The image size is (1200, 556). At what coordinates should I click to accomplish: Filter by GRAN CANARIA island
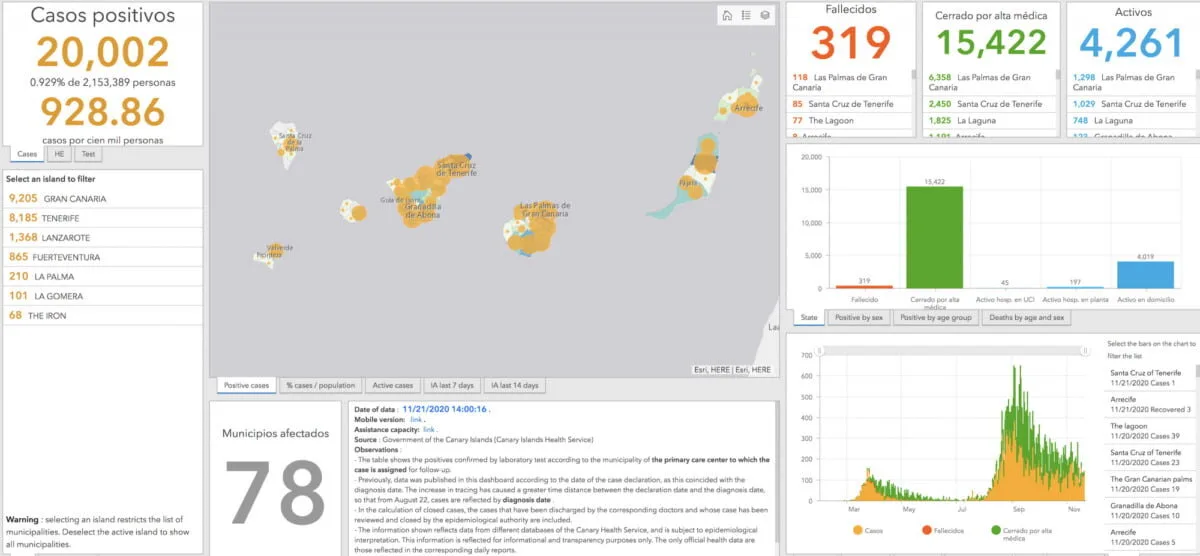click(x=104, y=198)
